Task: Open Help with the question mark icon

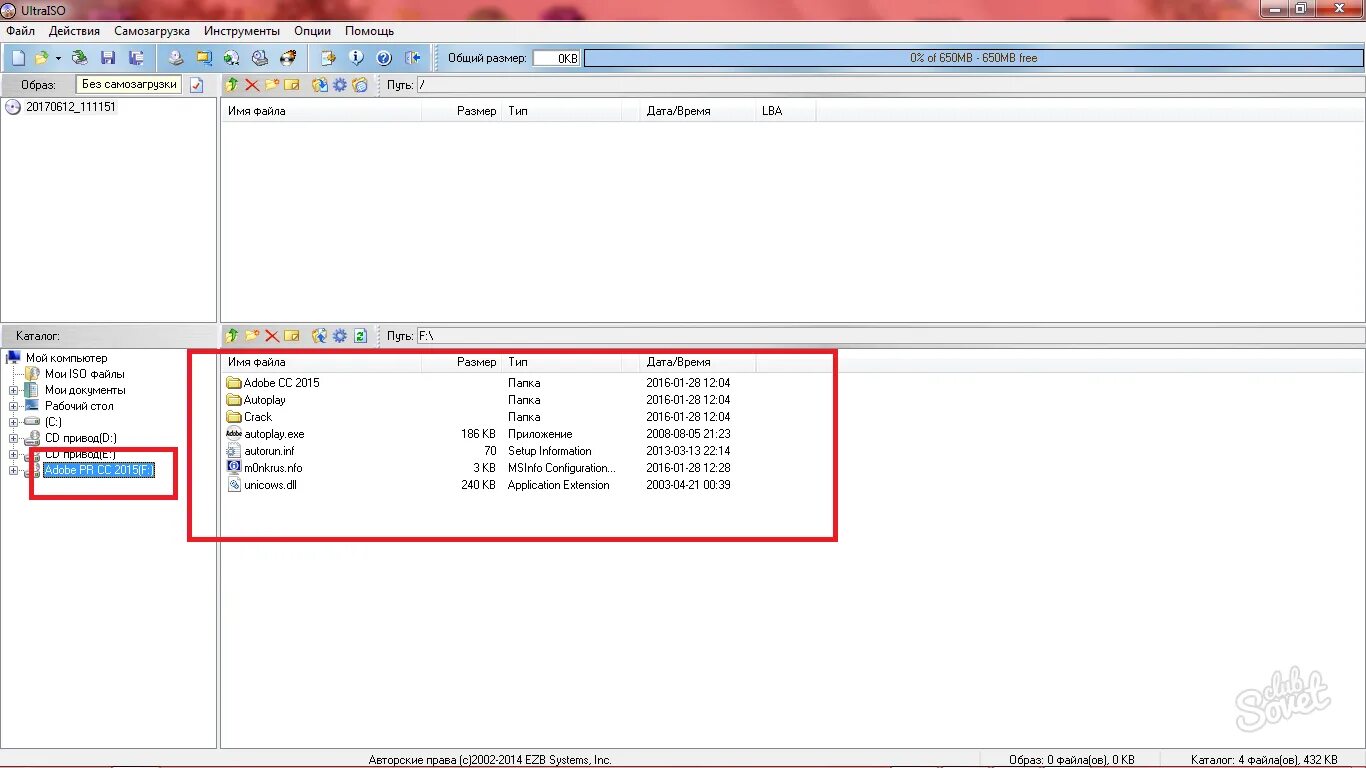Action: click(384, 58)
